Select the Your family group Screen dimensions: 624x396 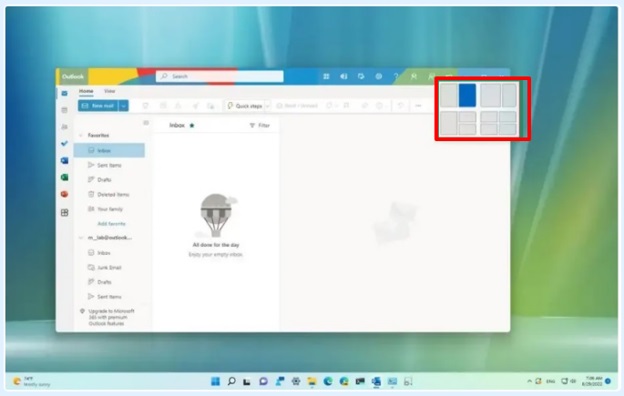[x=109, y=209]
